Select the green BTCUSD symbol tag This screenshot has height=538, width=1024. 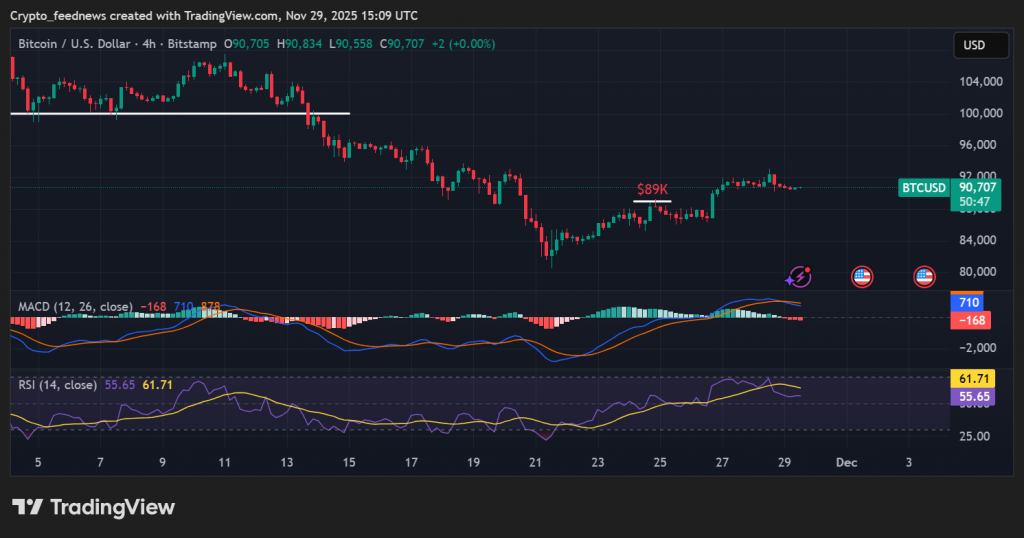click(923, 187)
